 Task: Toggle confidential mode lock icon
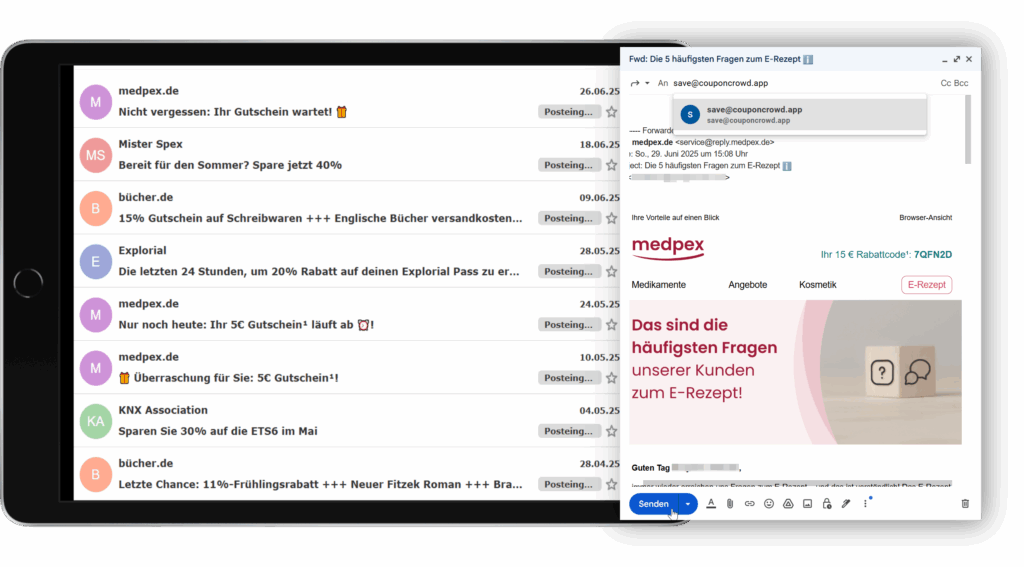[x=827, y=504]
